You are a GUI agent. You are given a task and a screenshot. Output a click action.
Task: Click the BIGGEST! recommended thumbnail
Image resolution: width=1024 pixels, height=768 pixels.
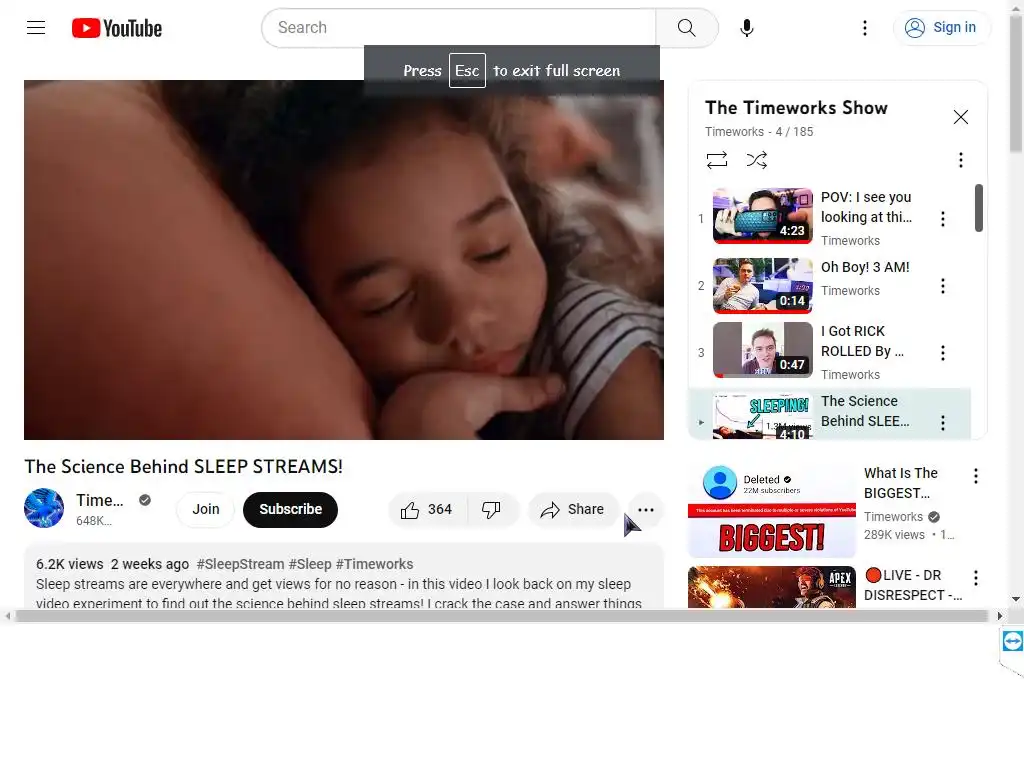point(771,511)
